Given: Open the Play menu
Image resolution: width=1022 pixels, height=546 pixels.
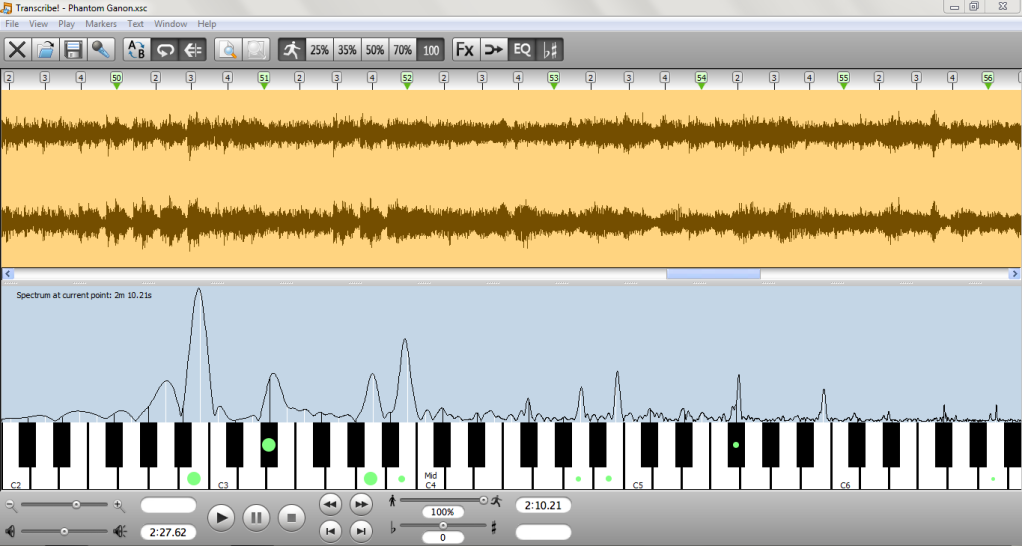Looking at the screenshot, I should [x=66, y=23].
